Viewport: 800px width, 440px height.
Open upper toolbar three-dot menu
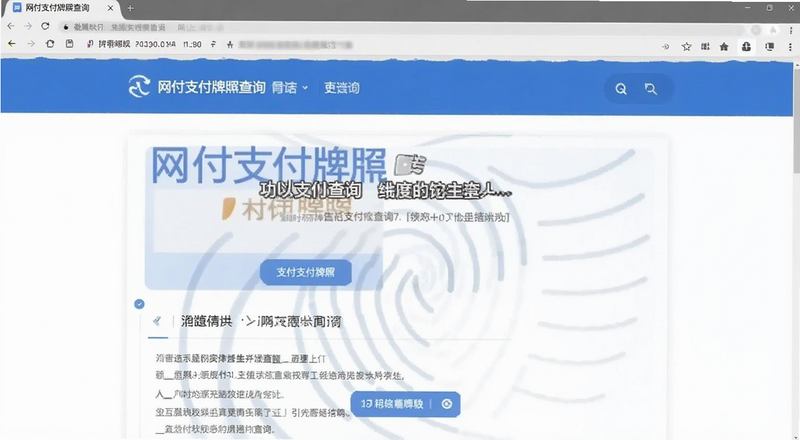pos(791,31)
